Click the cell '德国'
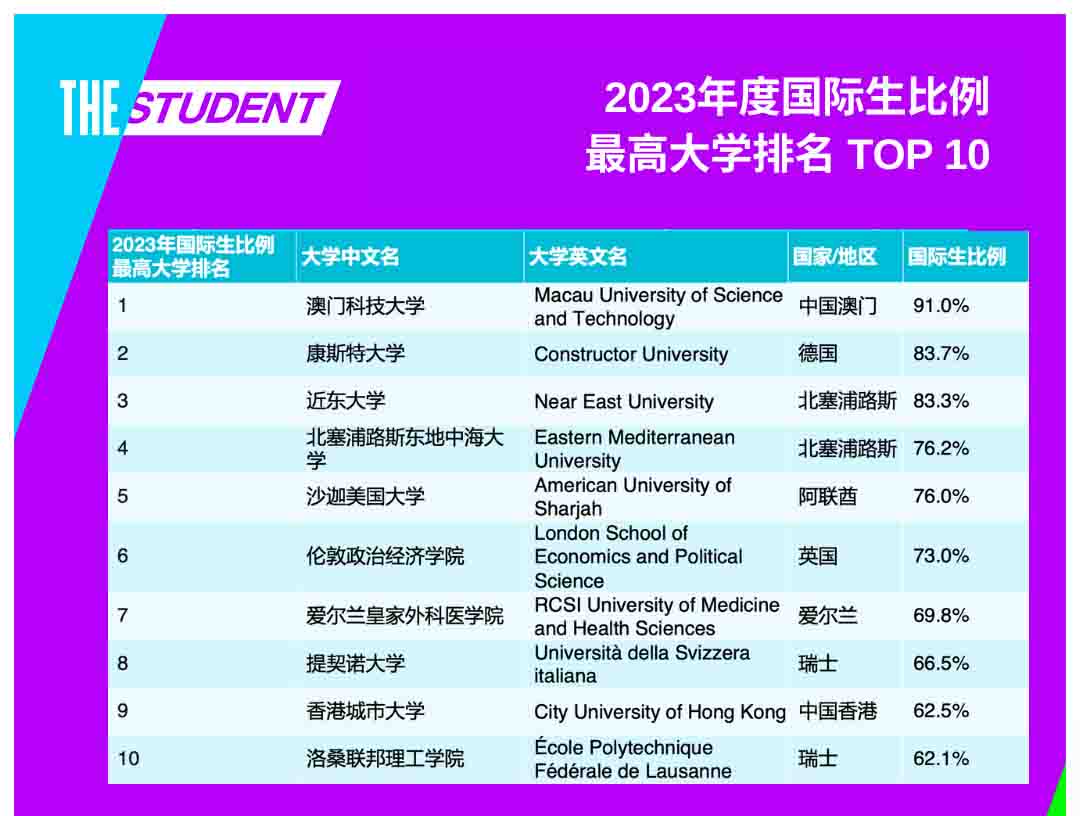 tap(818, 354)
